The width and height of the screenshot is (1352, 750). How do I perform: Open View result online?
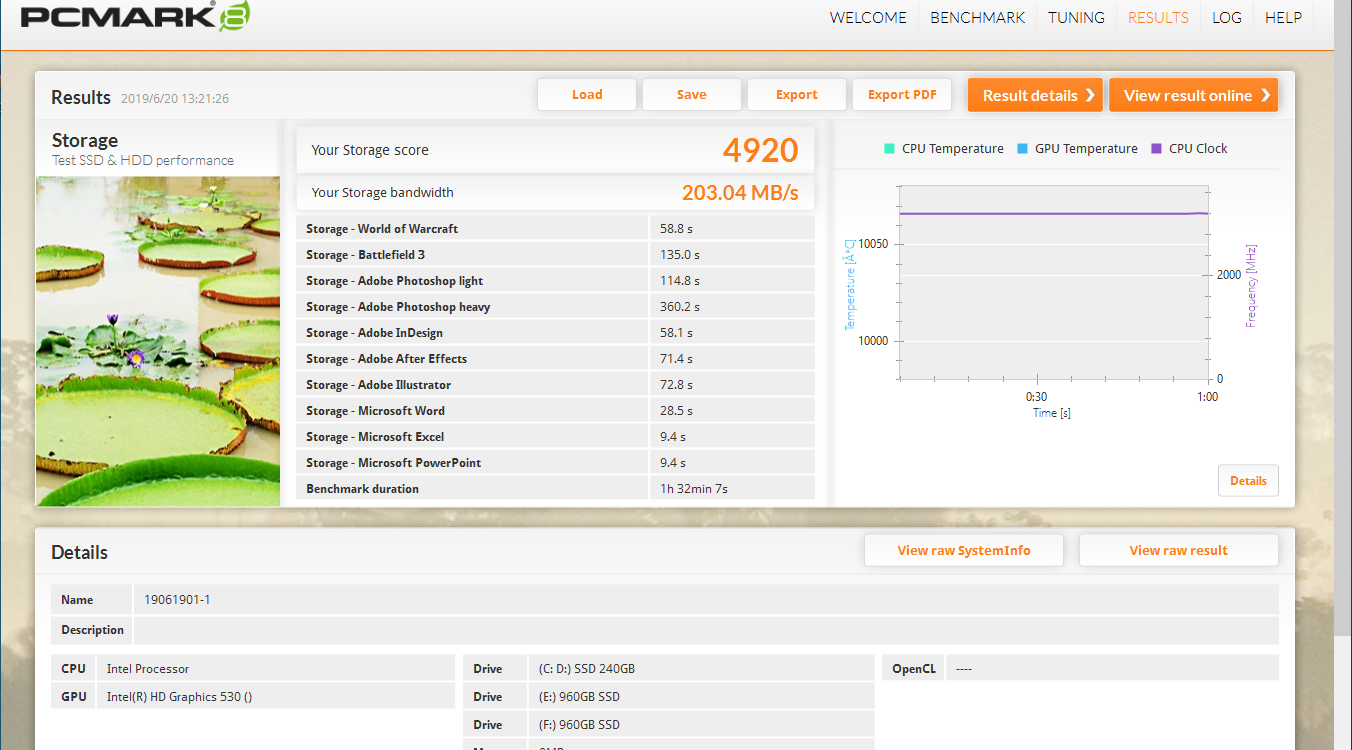[1193, 96]
